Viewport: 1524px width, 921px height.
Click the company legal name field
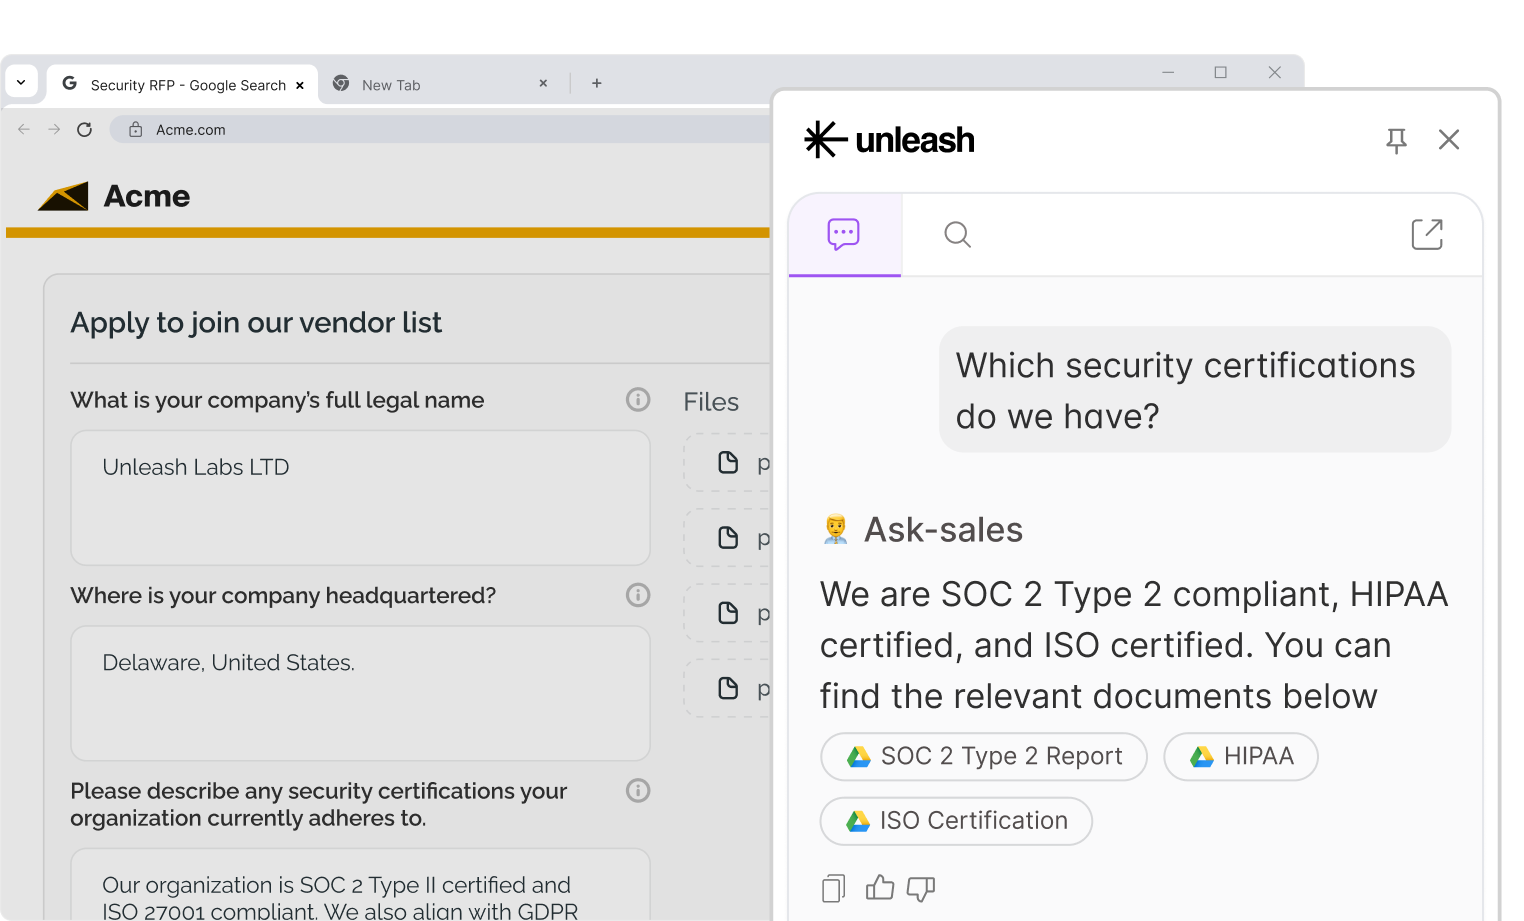[x=360, y=498]
